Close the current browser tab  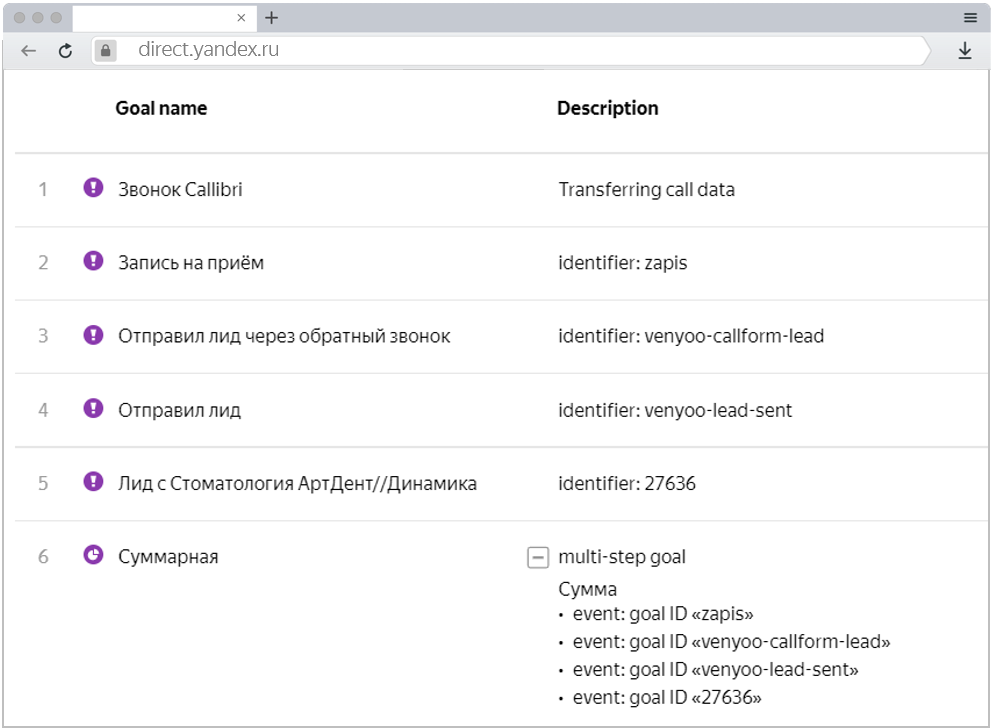(x=241, y=18)
